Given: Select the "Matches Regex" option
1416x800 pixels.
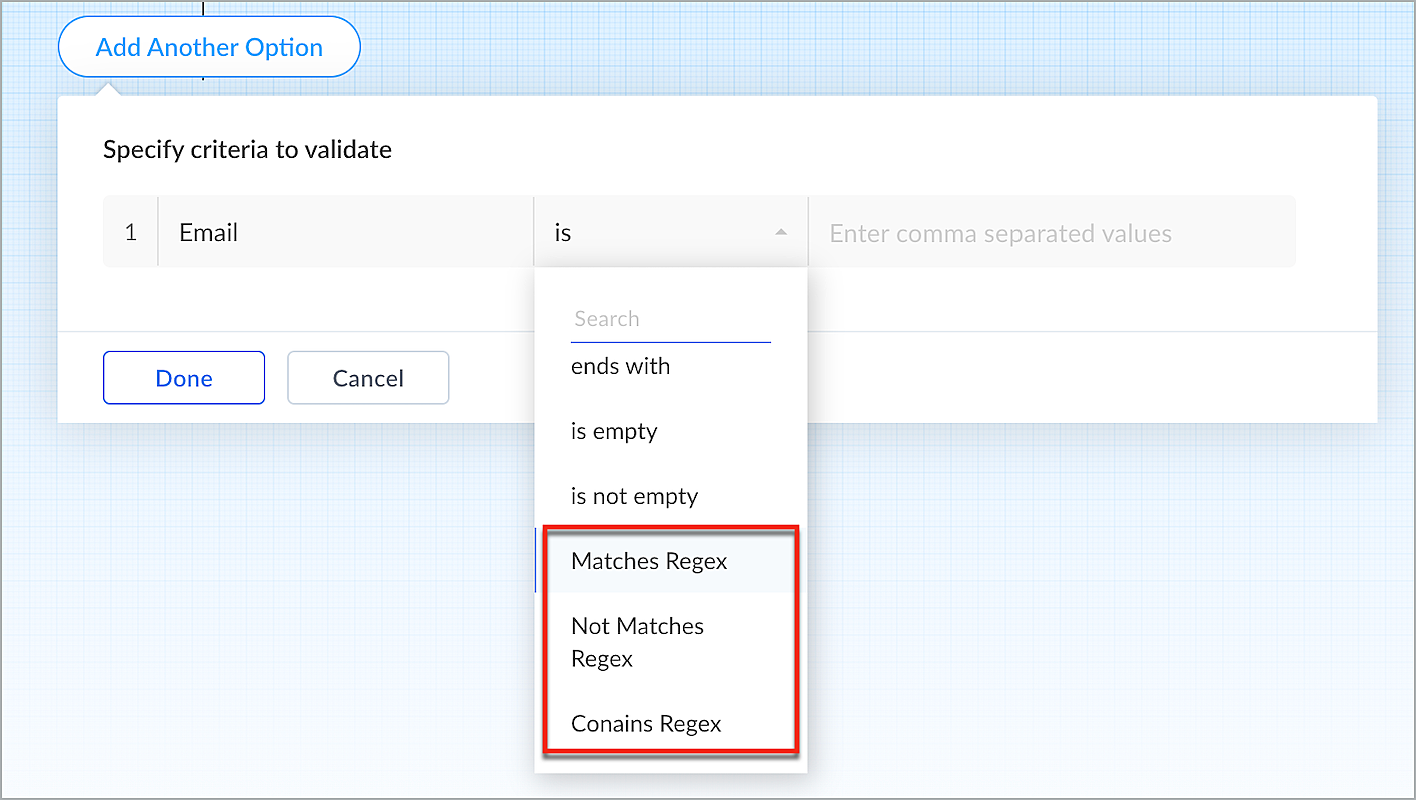Looking at the screenshot, I should (649, 561).
